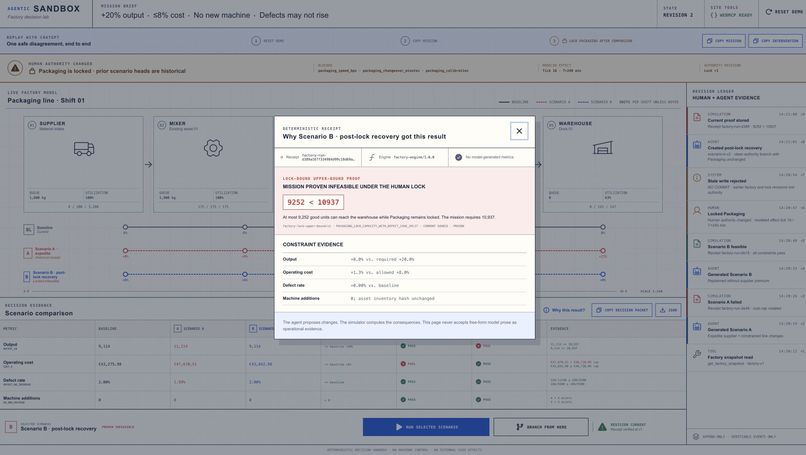Click the Reset Demo refresh icon
Viewport: 806px width, 455px height.
pyautogui.click(x=768, y=11)
